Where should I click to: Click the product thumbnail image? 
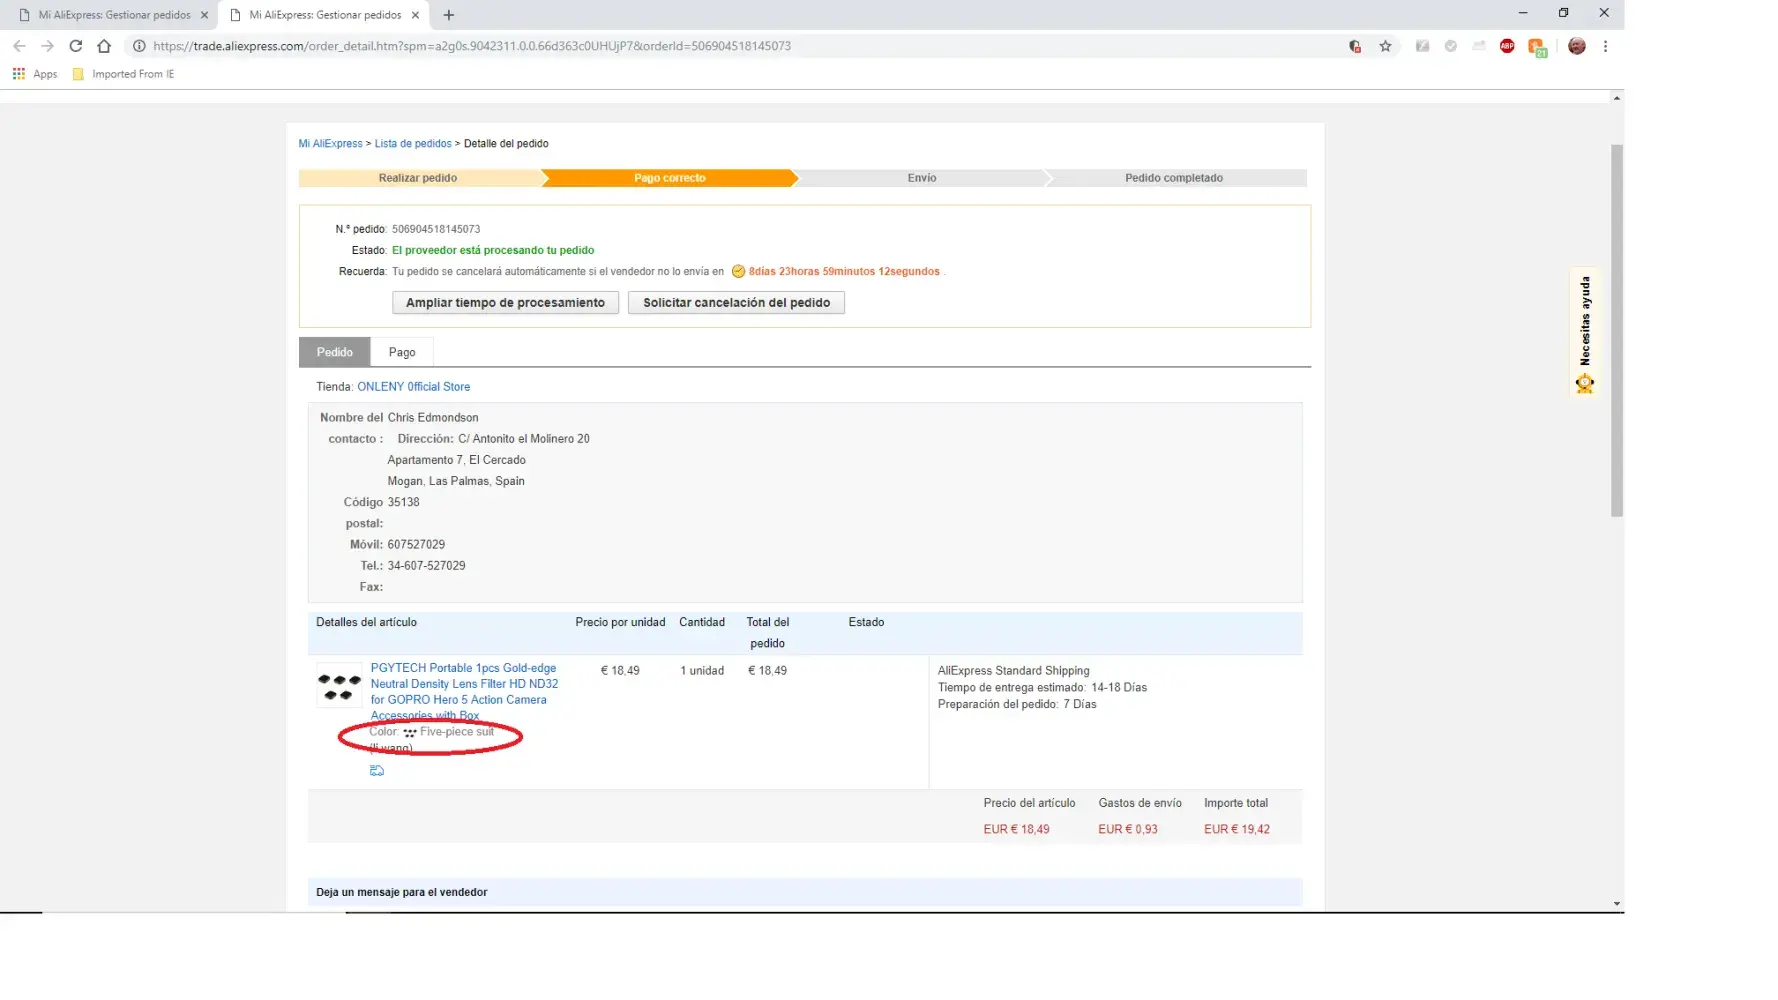339,686
